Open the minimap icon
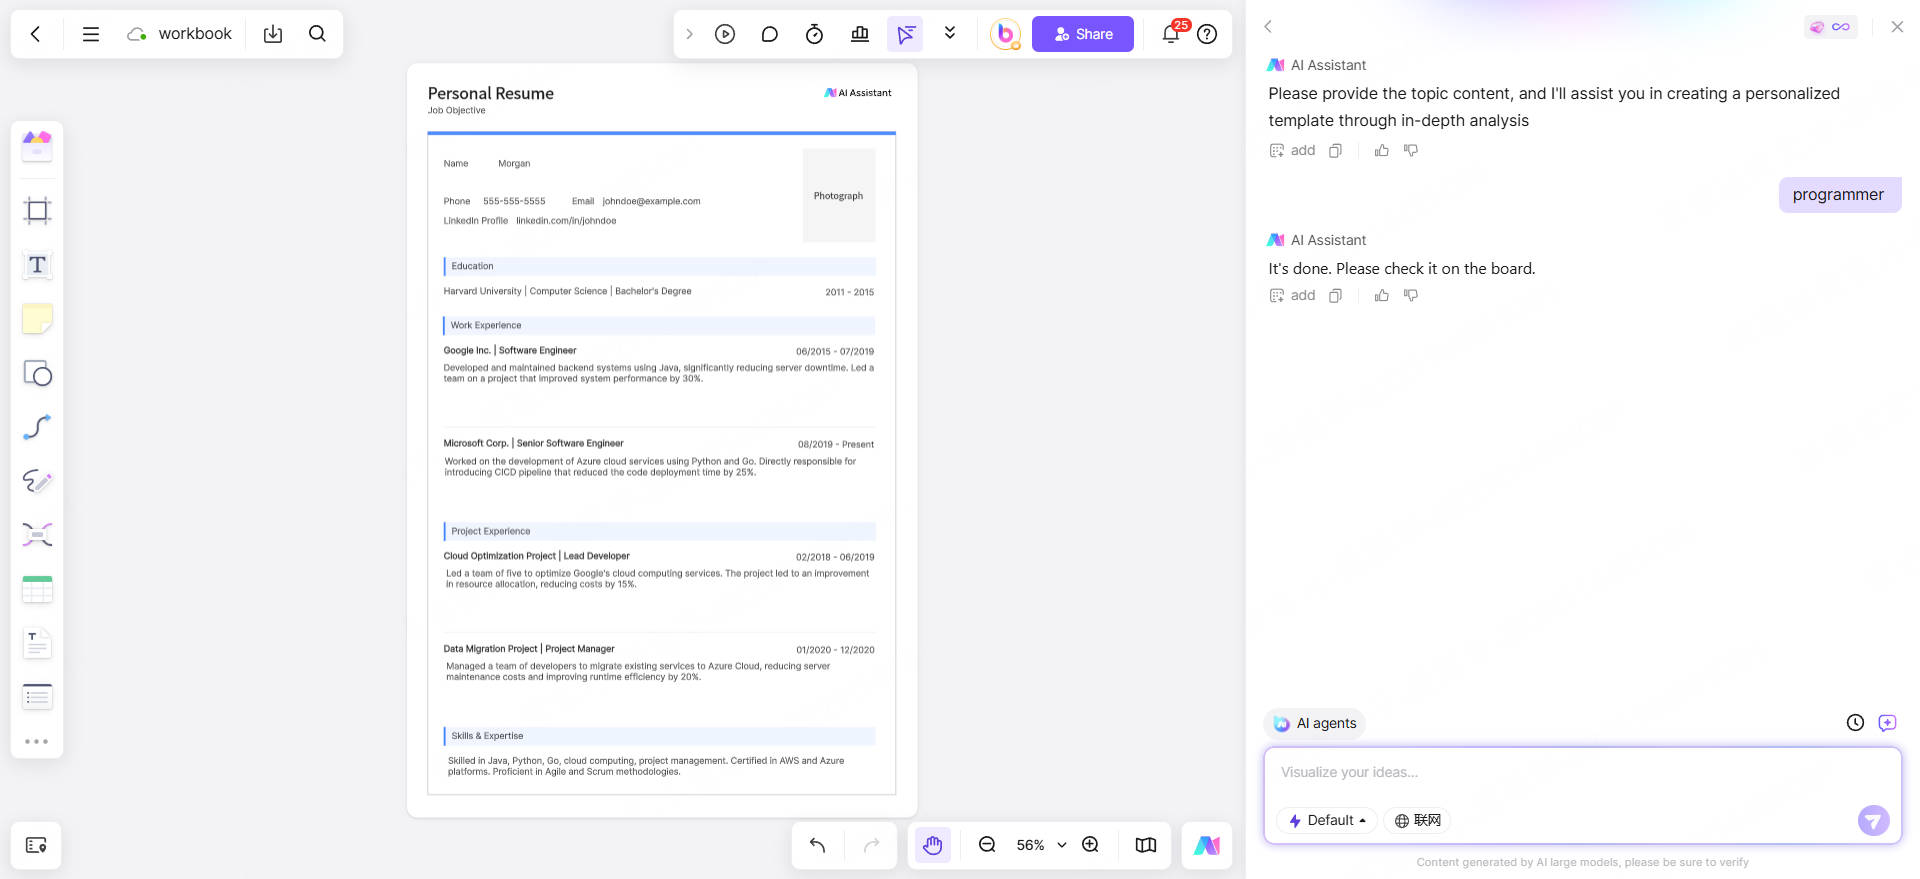Viewport: 1920px width, 879px height. 1146,845
